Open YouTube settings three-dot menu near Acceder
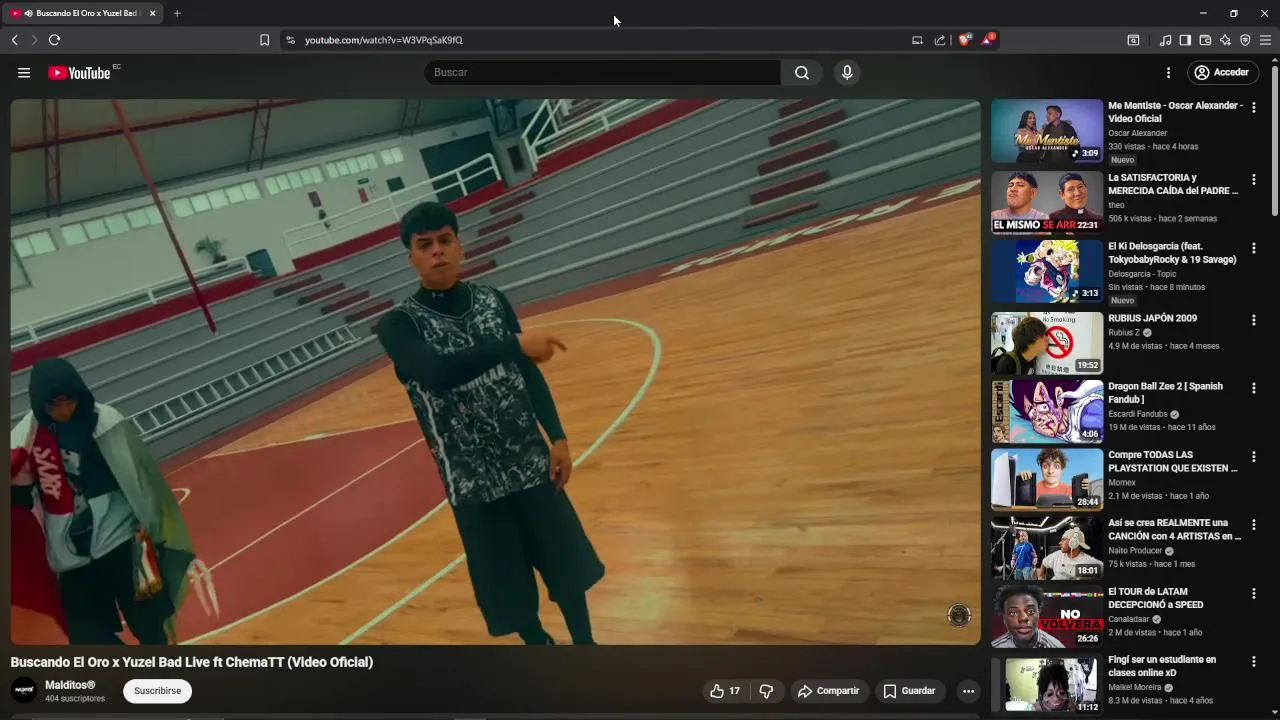 coord(1168,72)
